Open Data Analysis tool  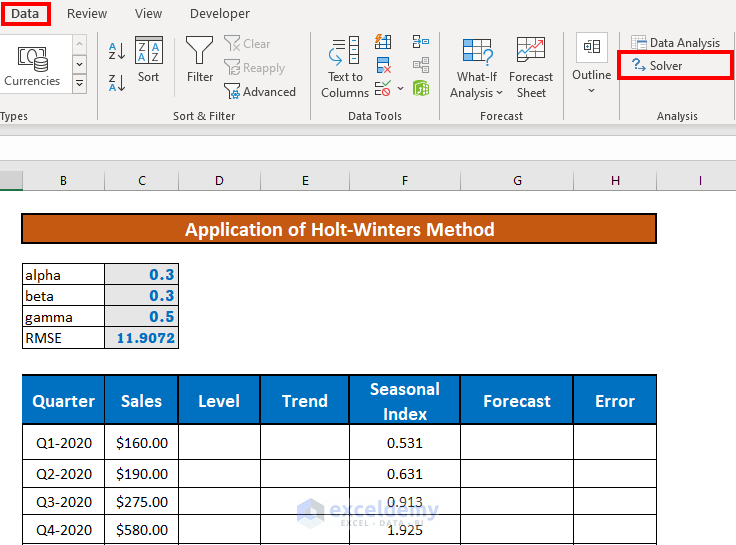tap(675, 43)
